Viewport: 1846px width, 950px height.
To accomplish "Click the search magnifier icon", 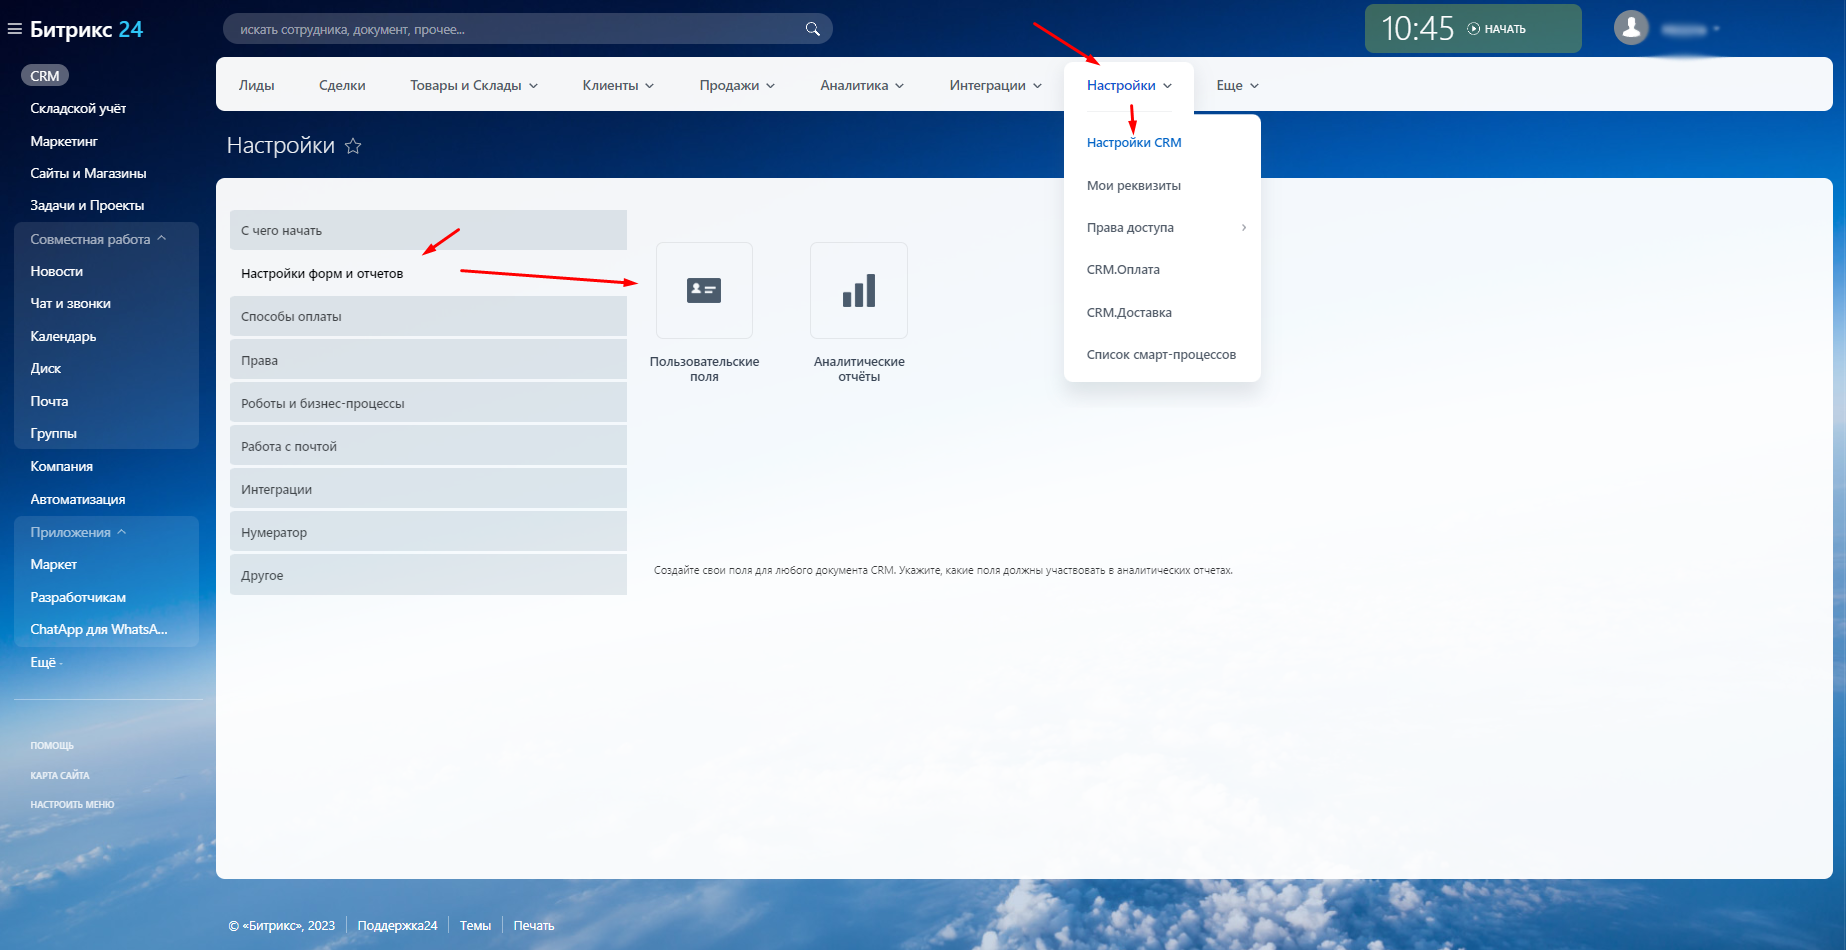I will click(x=812, y=29).
